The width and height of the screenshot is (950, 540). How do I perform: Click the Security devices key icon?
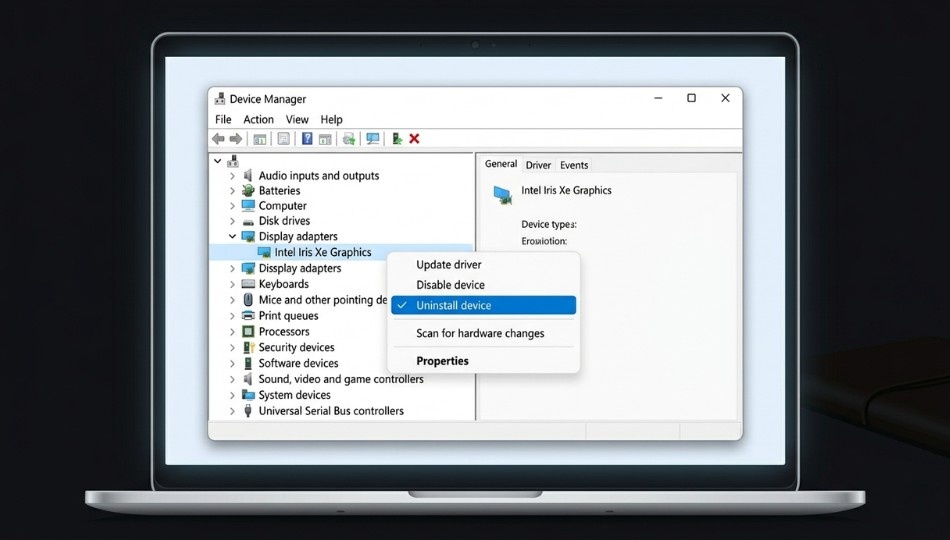[248, 347]
